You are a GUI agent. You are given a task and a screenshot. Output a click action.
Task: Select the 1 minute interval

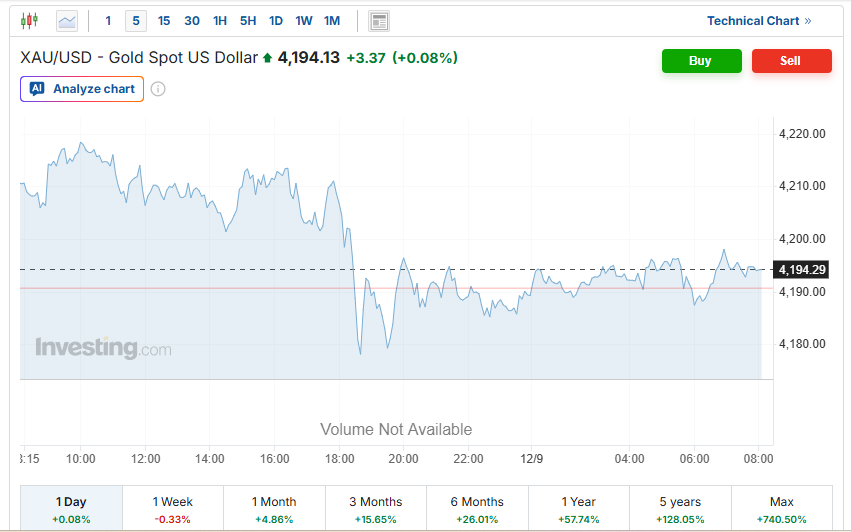tap(108, 20)
